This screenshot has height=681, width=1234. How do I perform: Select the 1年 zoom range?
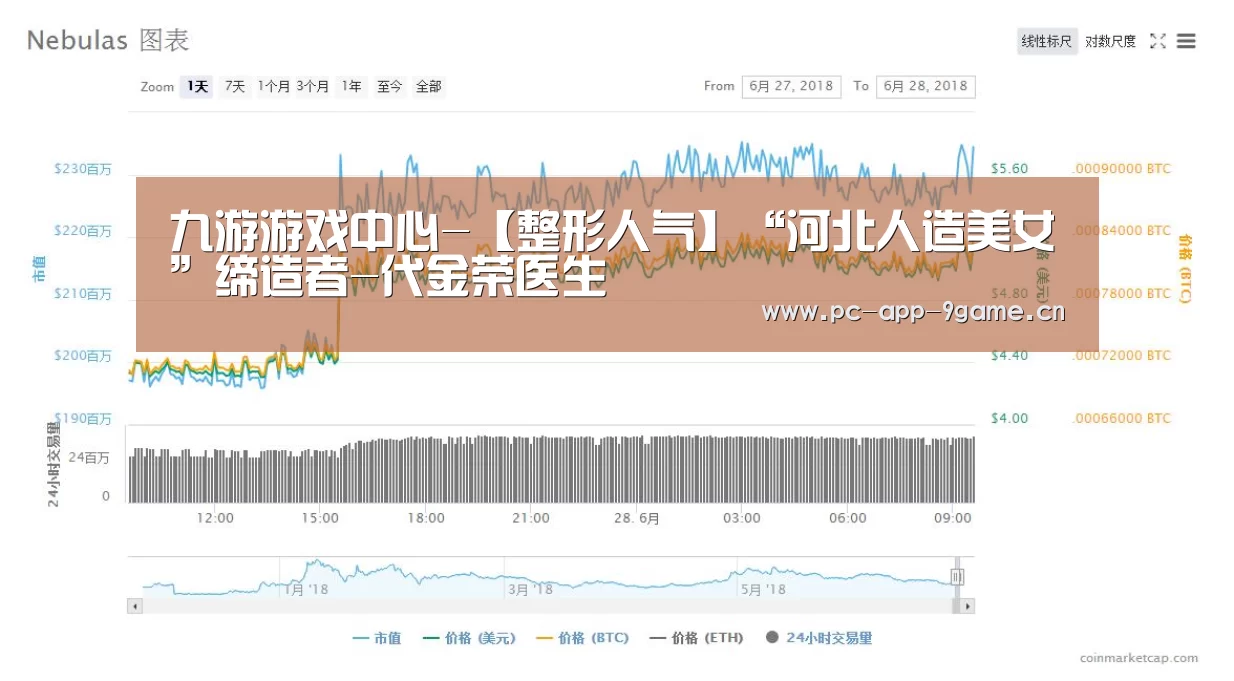pyautogui.click(x=352, y=87)
